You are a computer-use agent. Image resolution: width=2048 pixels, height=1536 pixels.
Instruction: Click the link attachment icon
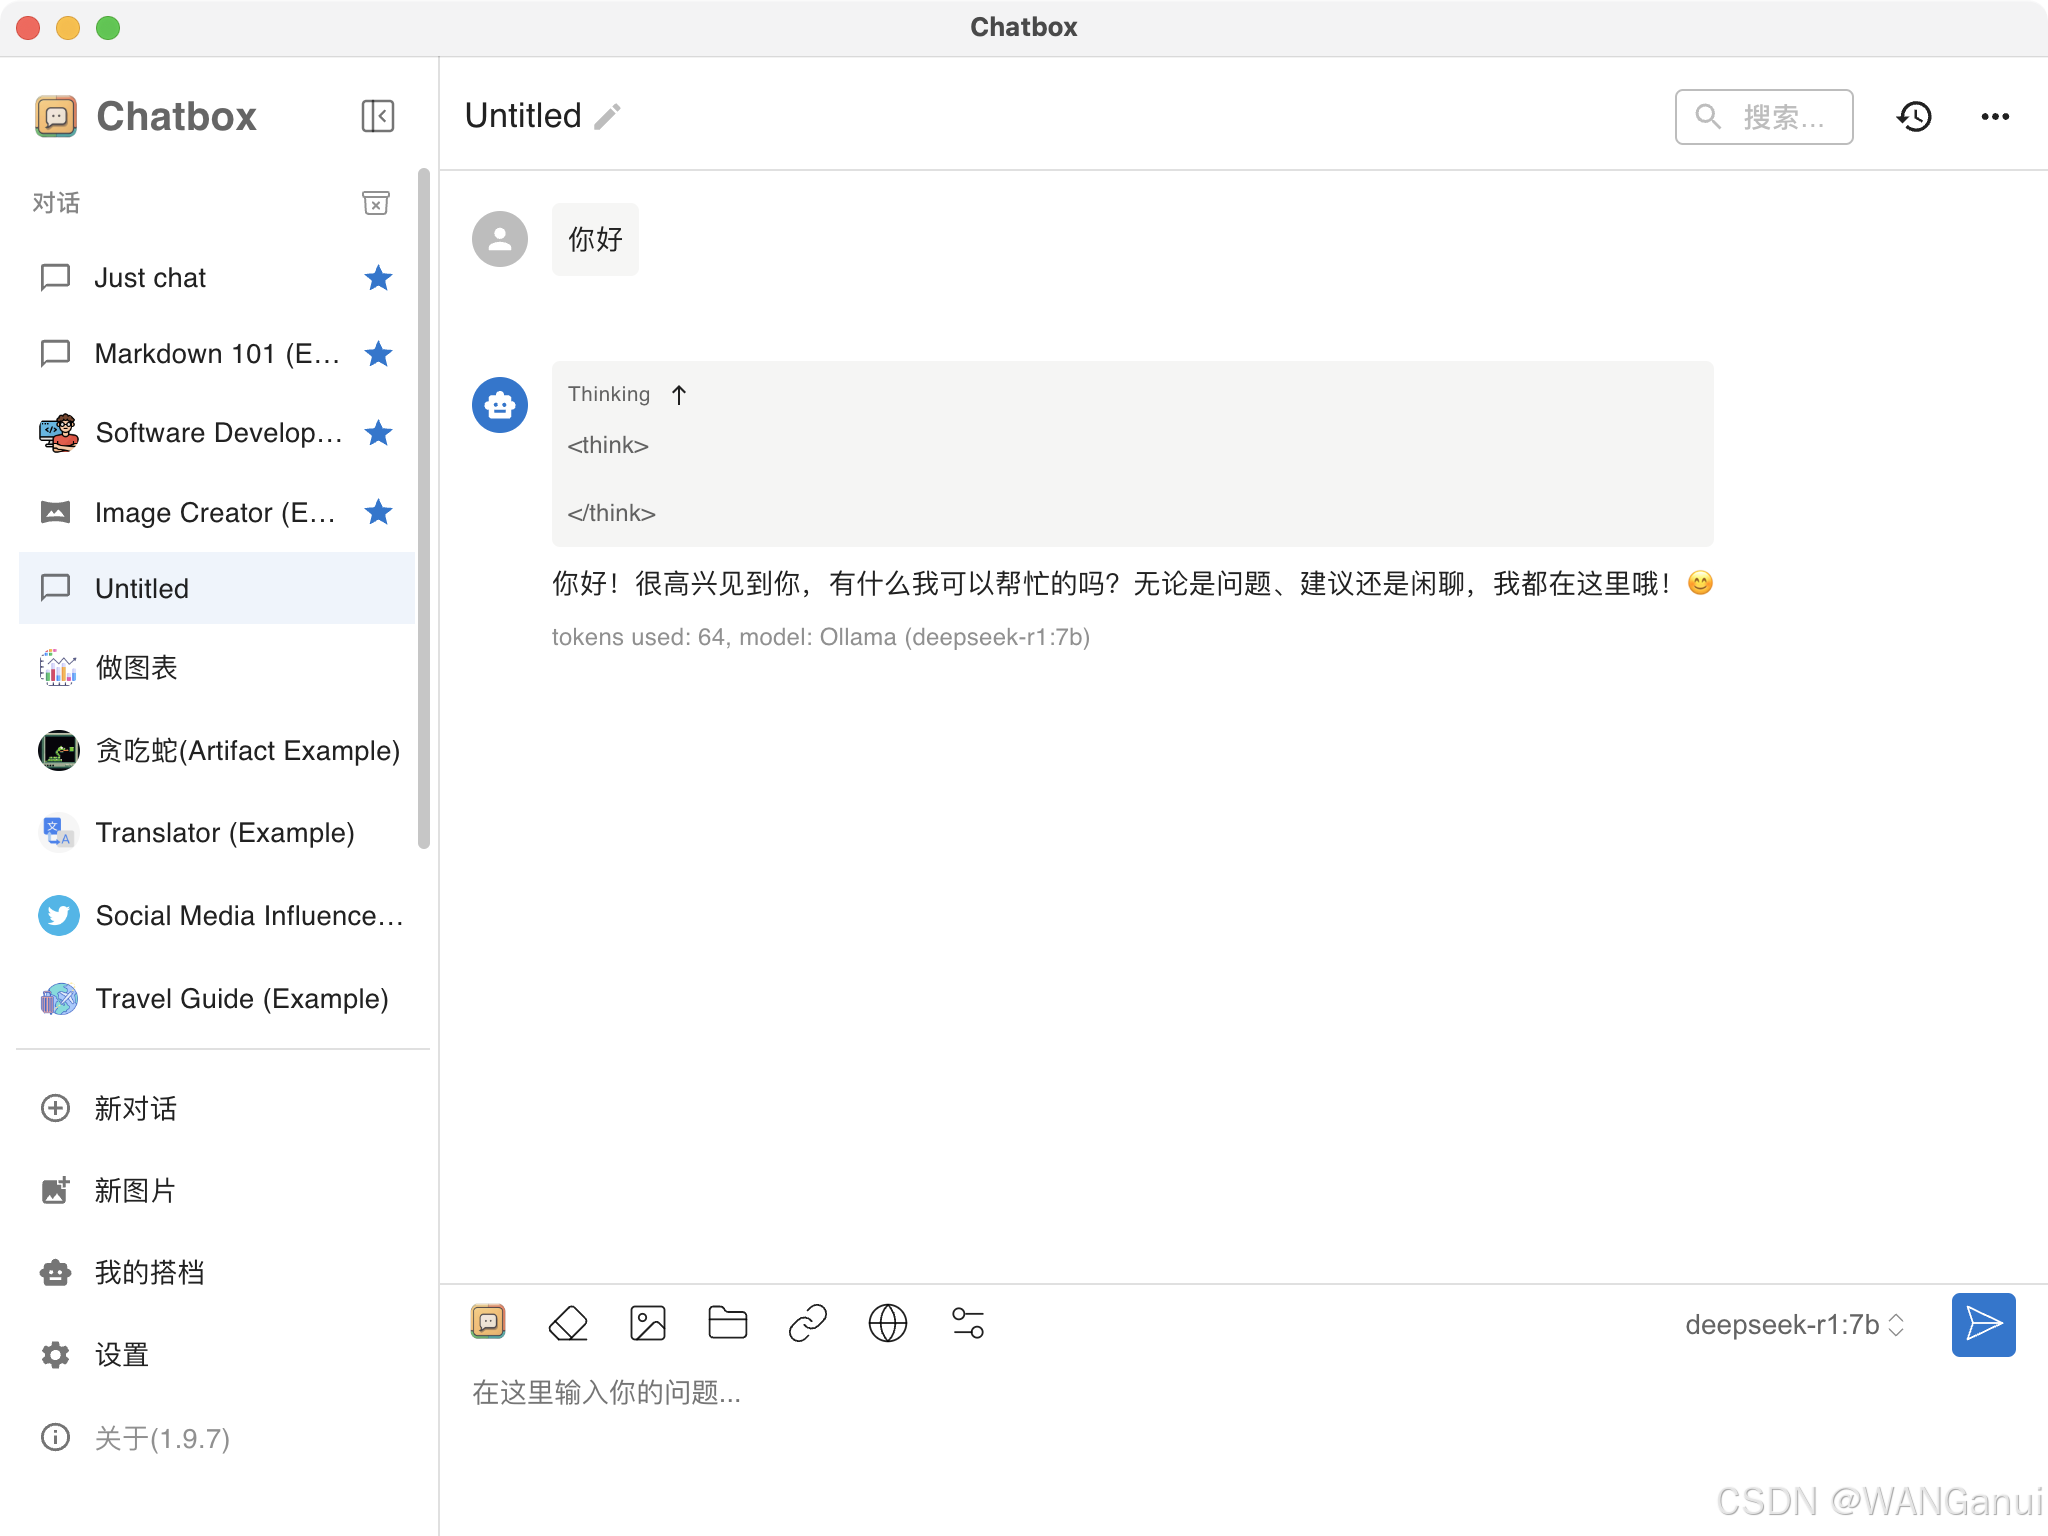(808, 1323)
